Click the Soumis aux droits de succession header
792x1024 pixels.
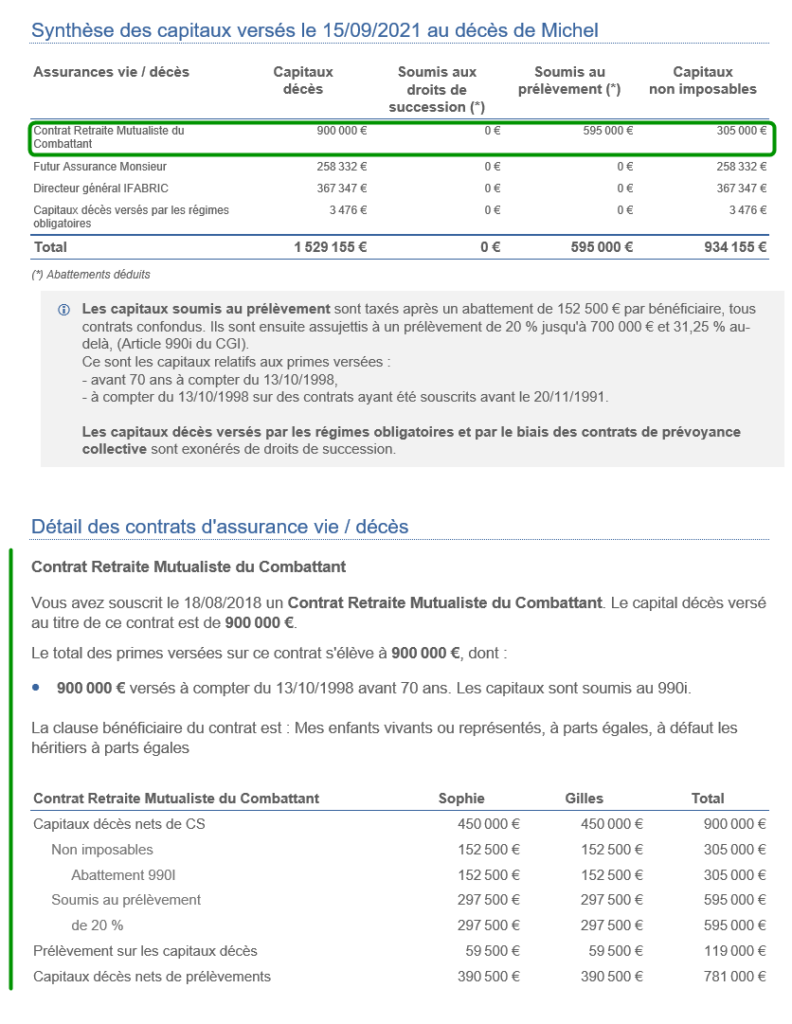click(x=436, y=89)
